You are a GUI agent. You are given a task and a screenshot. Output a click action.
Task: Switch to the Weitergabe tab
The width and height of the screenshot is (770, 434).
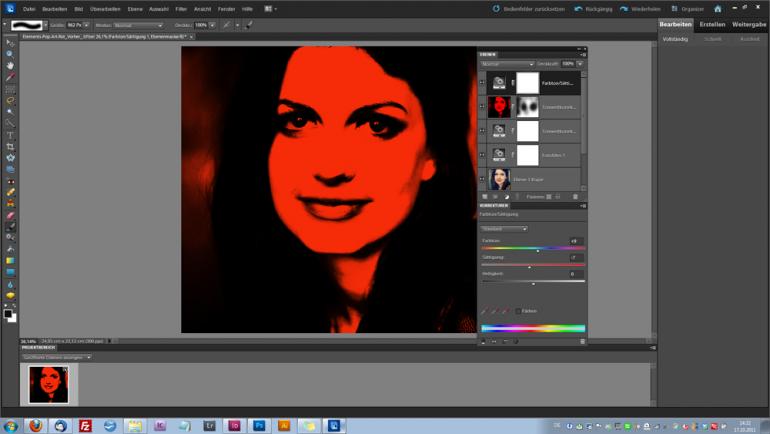point(749,24)
